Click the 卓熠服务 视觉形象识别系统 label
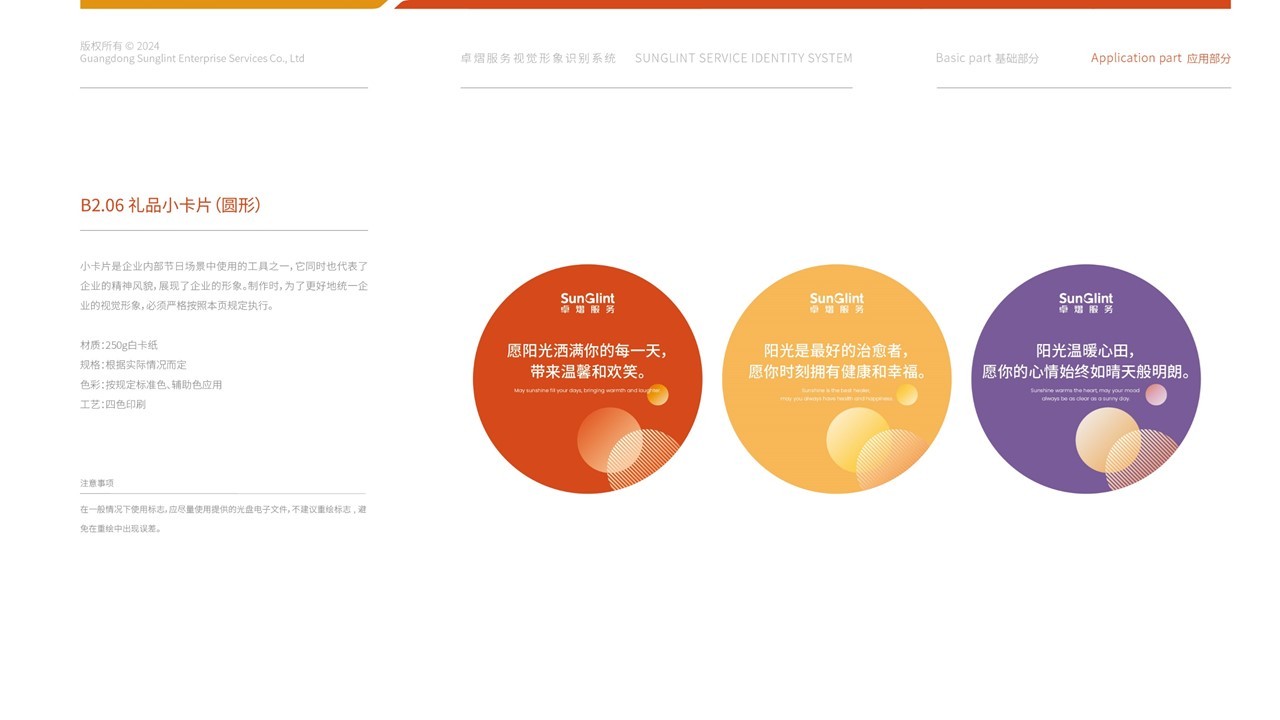This screenshot has width=1280, height=720. click(x=540, y=58)
